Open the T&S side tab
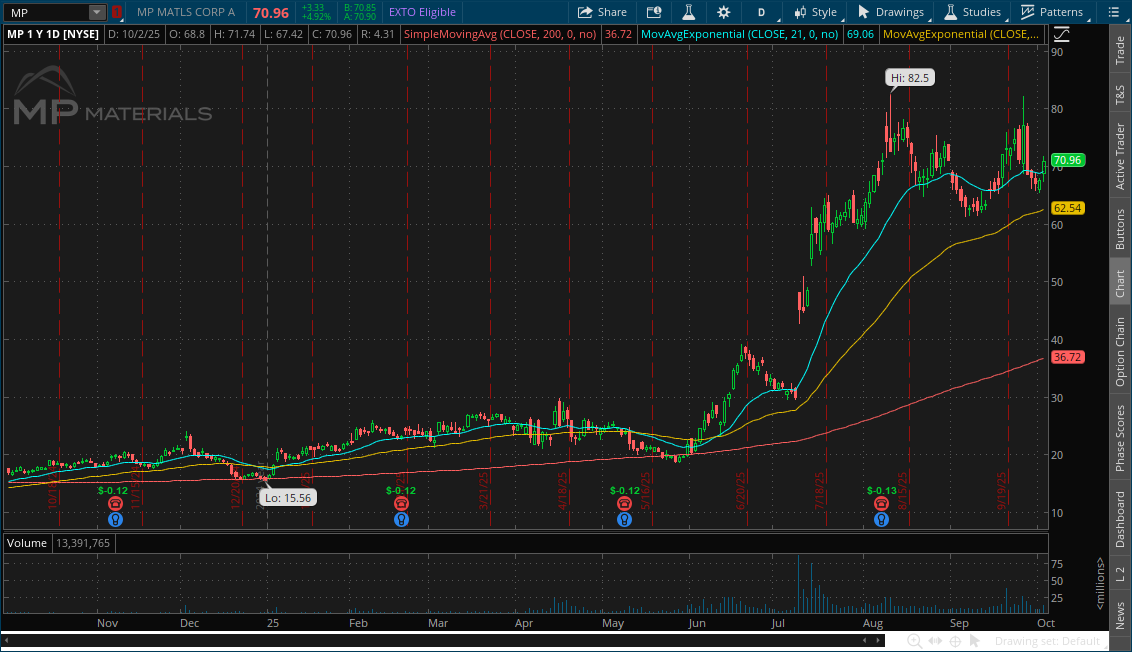 (1120, 95)
